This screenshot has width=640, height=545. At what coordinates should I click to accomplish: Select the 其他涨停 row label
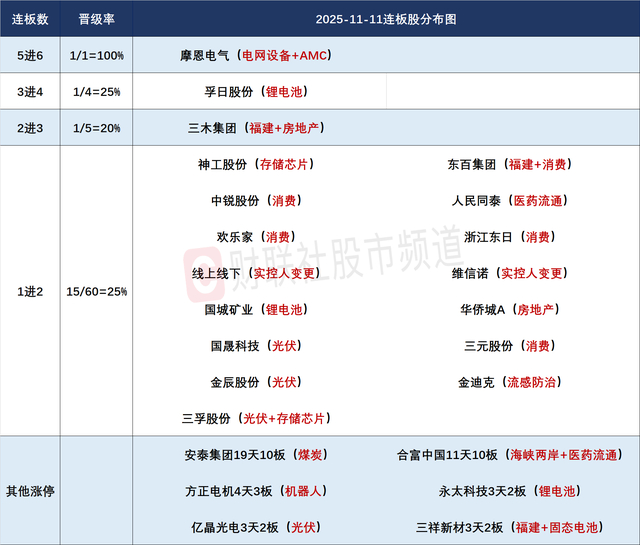tap(30, 491)
